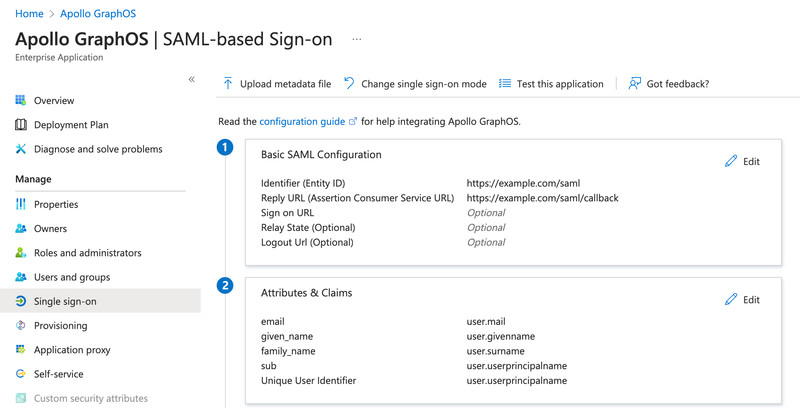Click the Basic SAML Configuration heading
800x408 pixels.
click(x=321, y=155)
